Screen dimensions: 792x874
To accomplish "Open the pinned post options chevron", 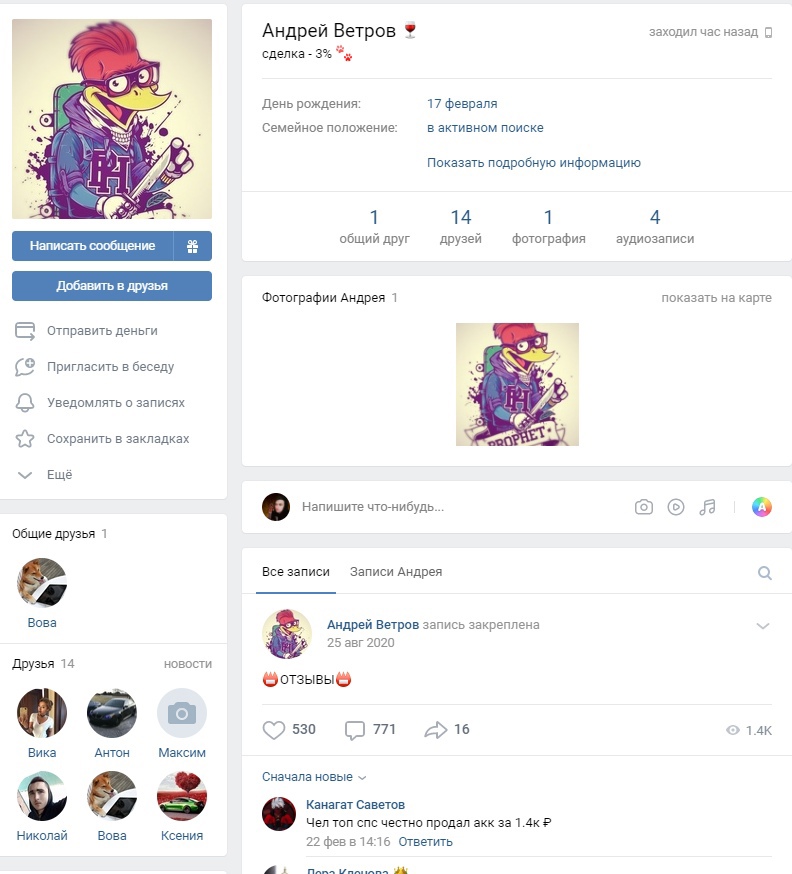I will [762, 625].
